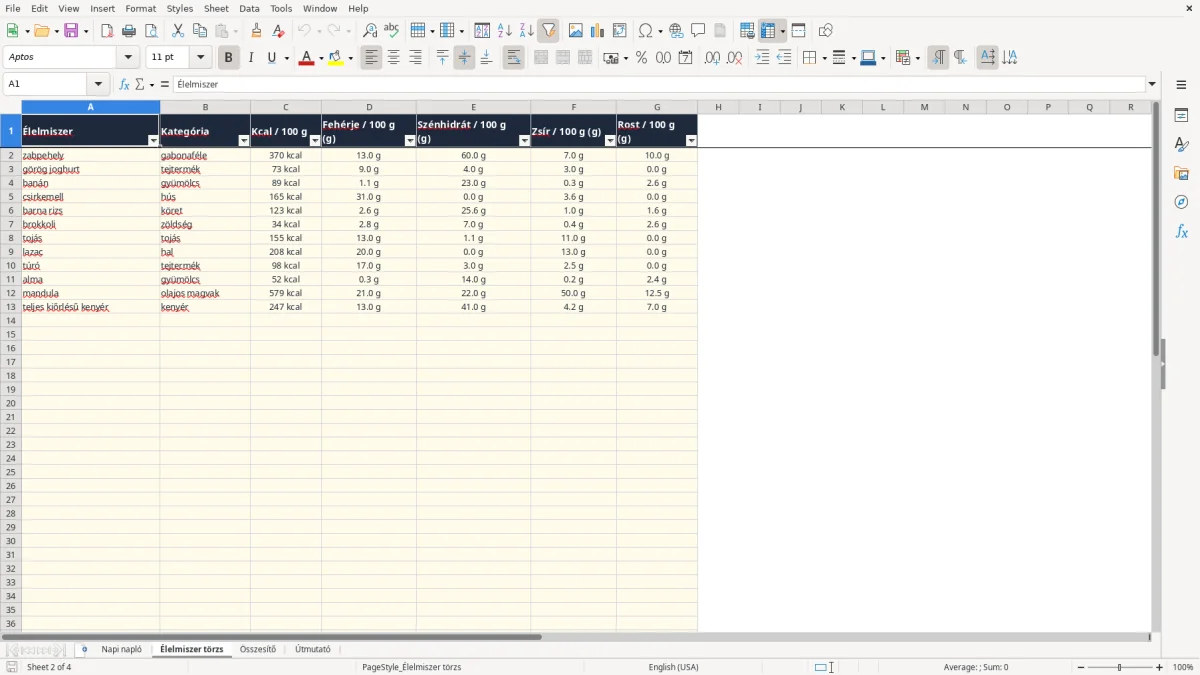Screen dimensions: 1200x675
Task: Open Élelmiszer column filter dropdown
Action: 153,141
